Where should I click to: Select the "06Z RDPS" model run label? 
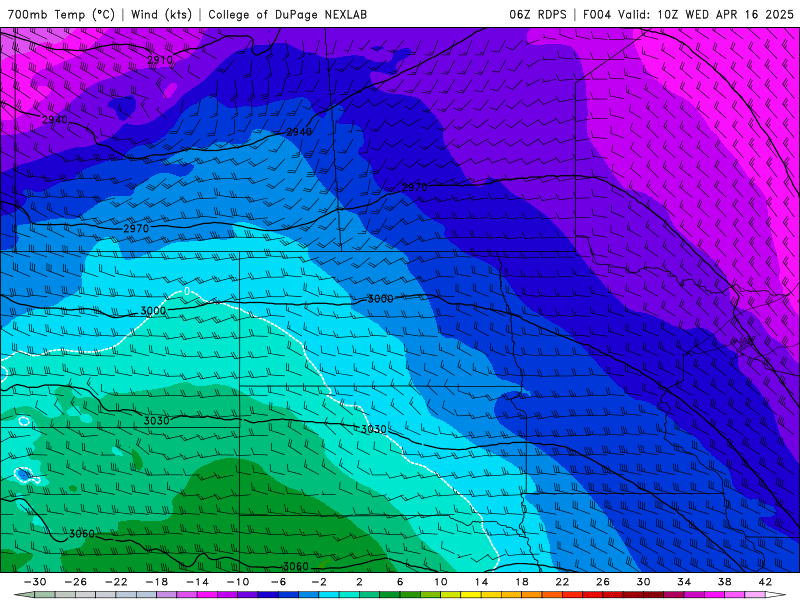538,14
